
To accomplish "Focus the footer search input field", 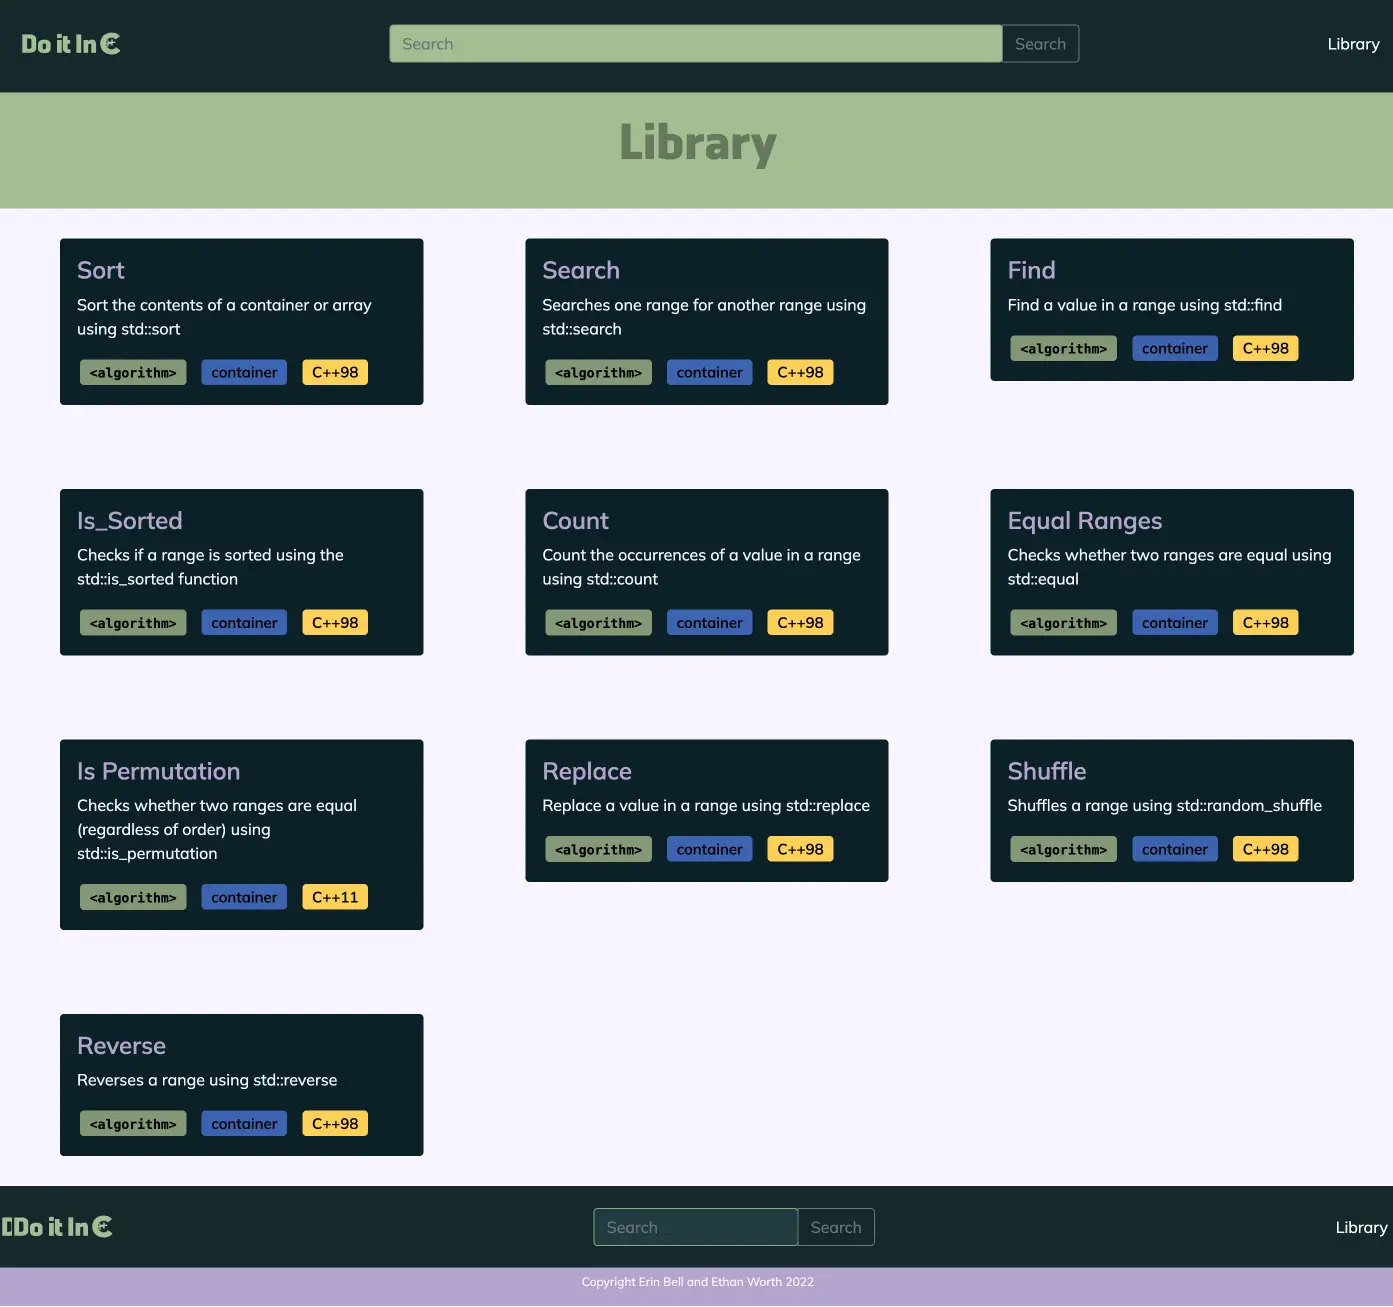I will click(696, 1227).
